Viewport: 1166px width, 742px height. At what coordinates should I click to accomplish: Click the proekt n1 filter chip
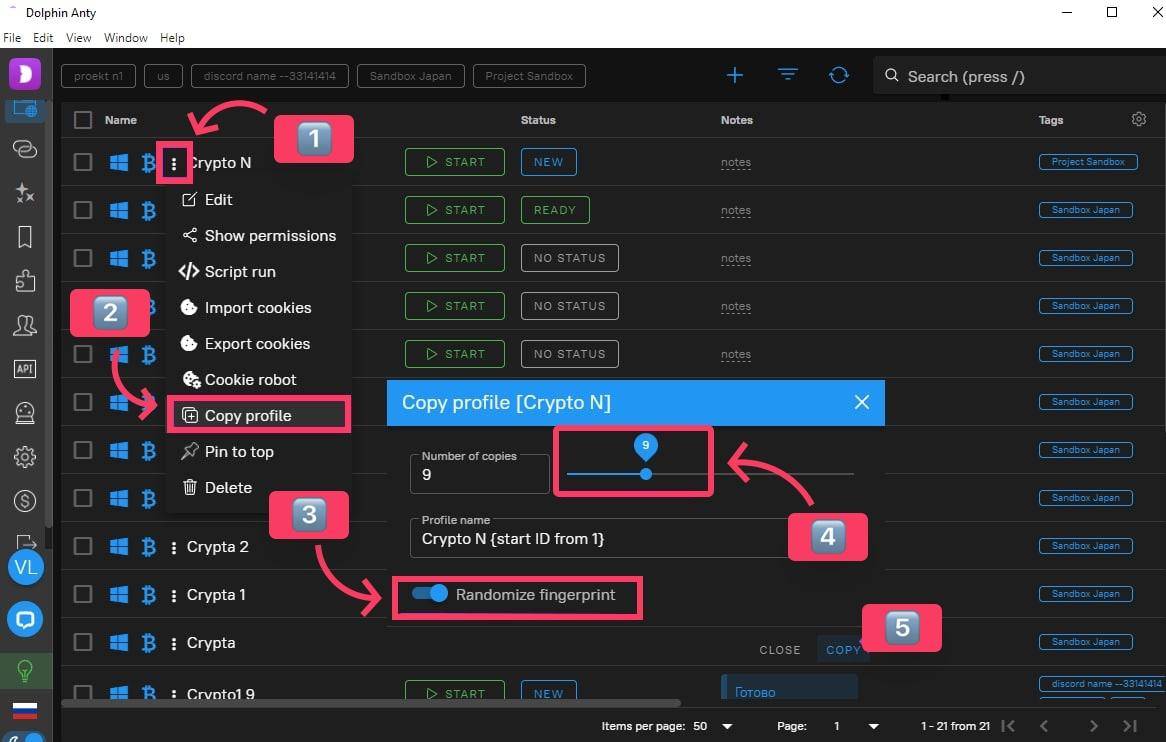click(x=98, y=76)
